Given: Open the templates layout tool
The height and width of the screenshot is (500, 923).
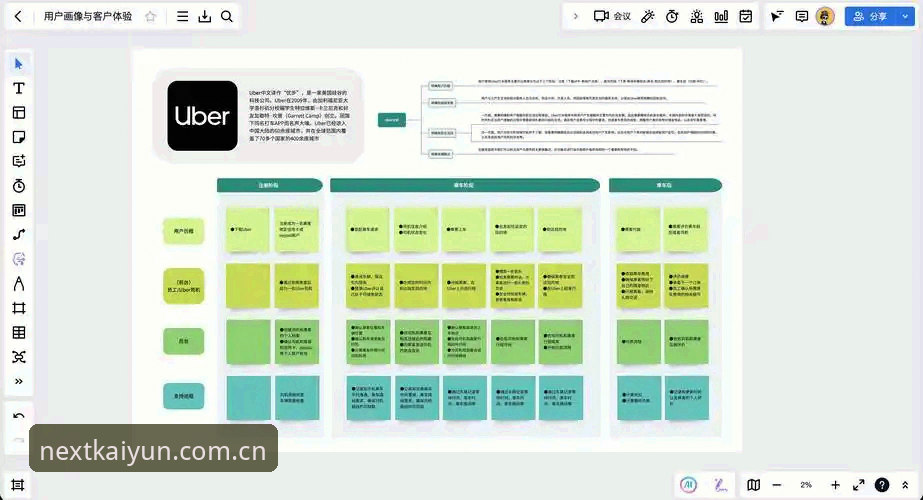Looking at the screenshot, I should [19, 112].
